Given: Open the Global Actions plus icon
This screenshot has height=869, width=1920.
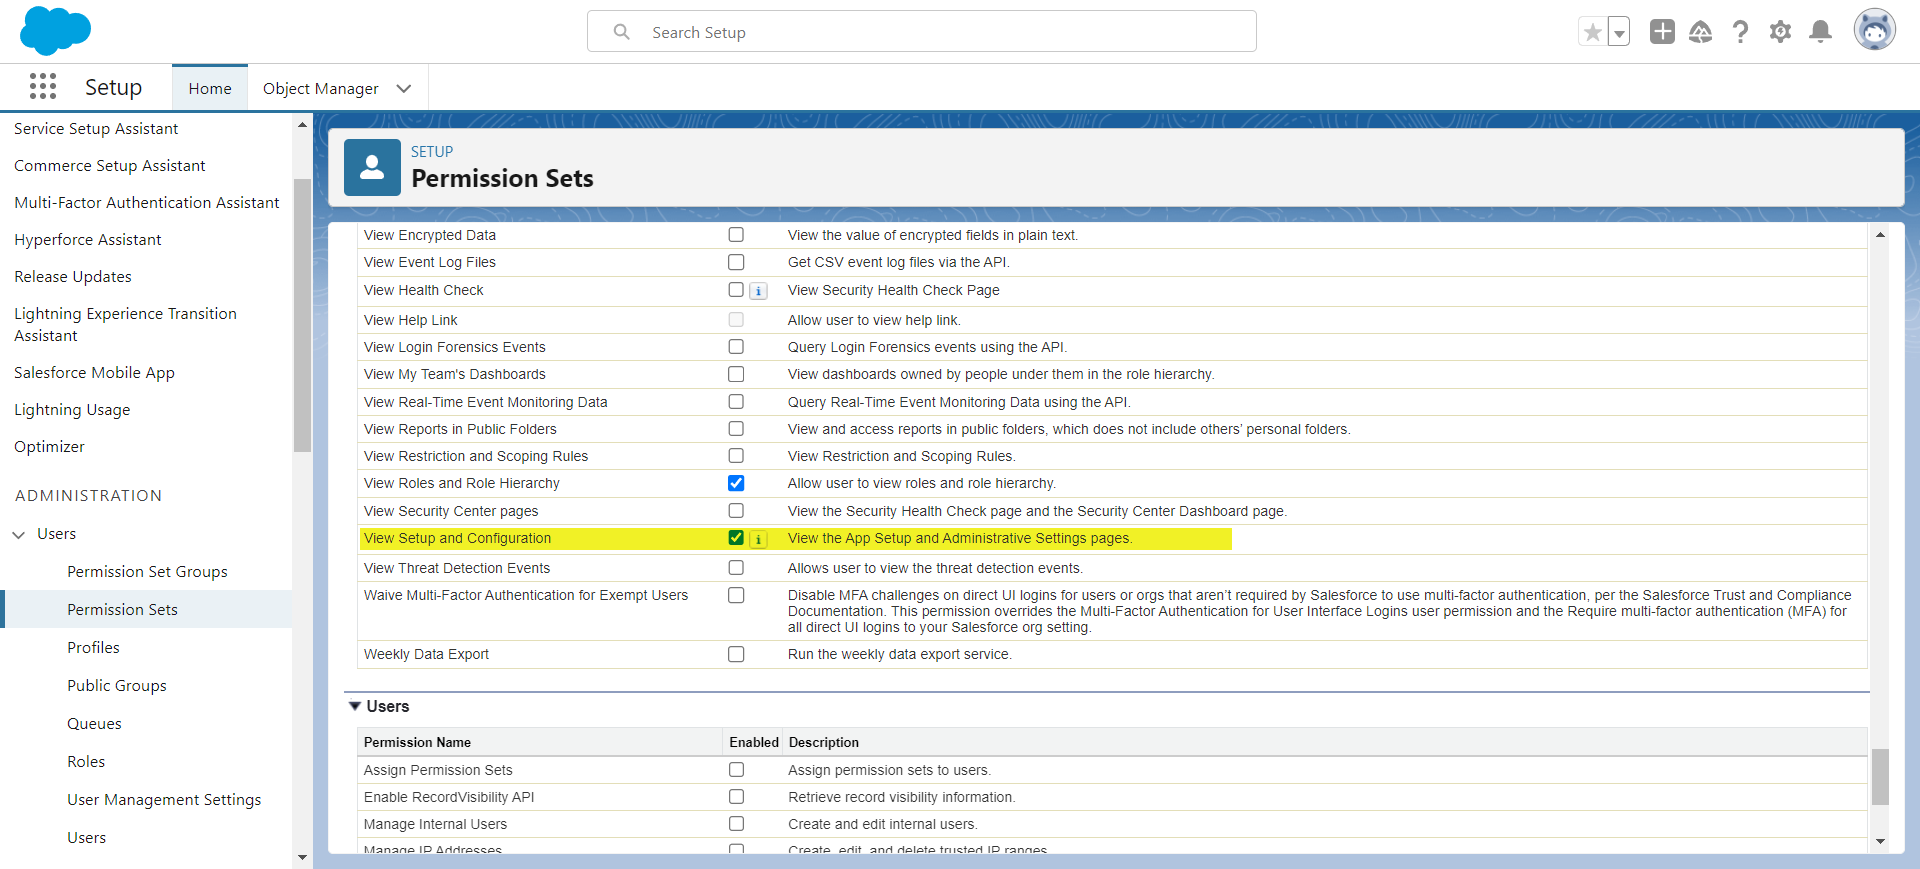Looking at the screenshot, I should [1662, 32].
